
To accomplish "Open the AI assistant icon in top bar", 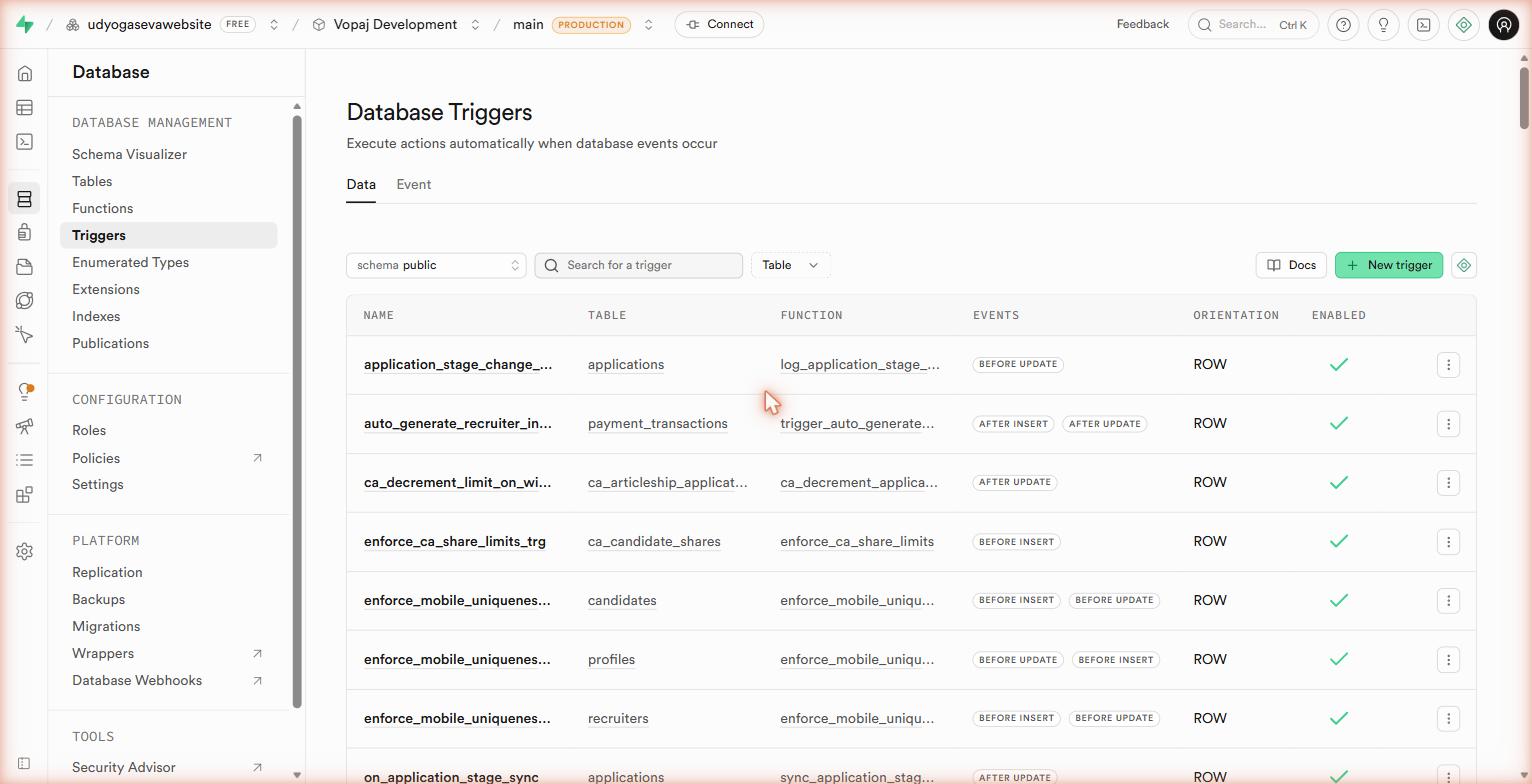I will point(1464,25).
